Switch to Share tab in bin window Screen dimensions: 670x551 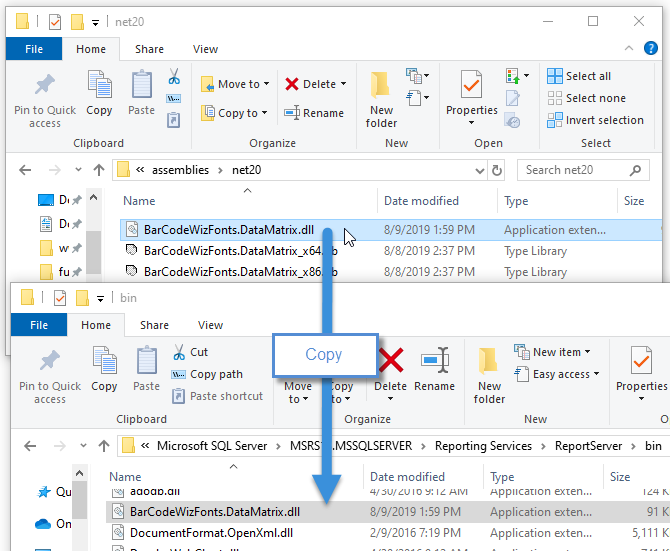pos(154,325)
